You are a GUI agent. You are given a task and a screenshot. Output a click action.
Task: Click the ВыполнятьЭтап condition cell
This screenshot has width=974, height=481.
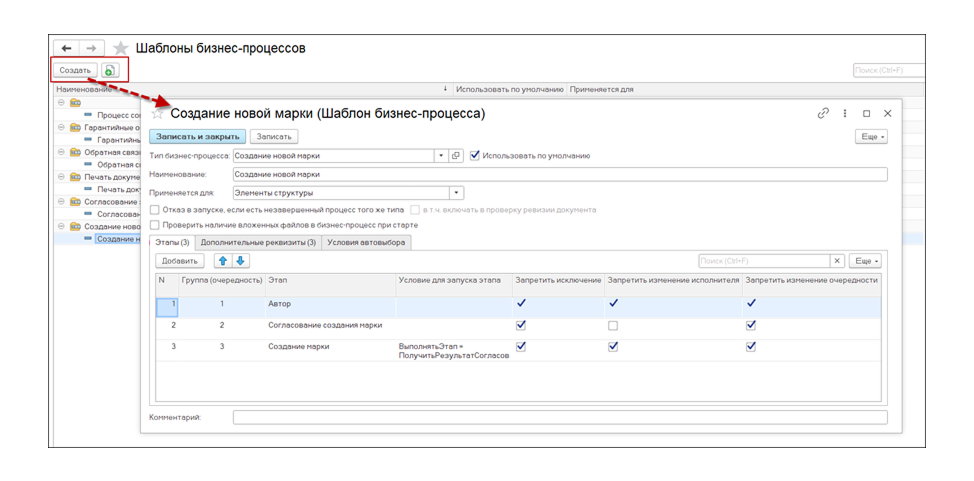(454, 351)
